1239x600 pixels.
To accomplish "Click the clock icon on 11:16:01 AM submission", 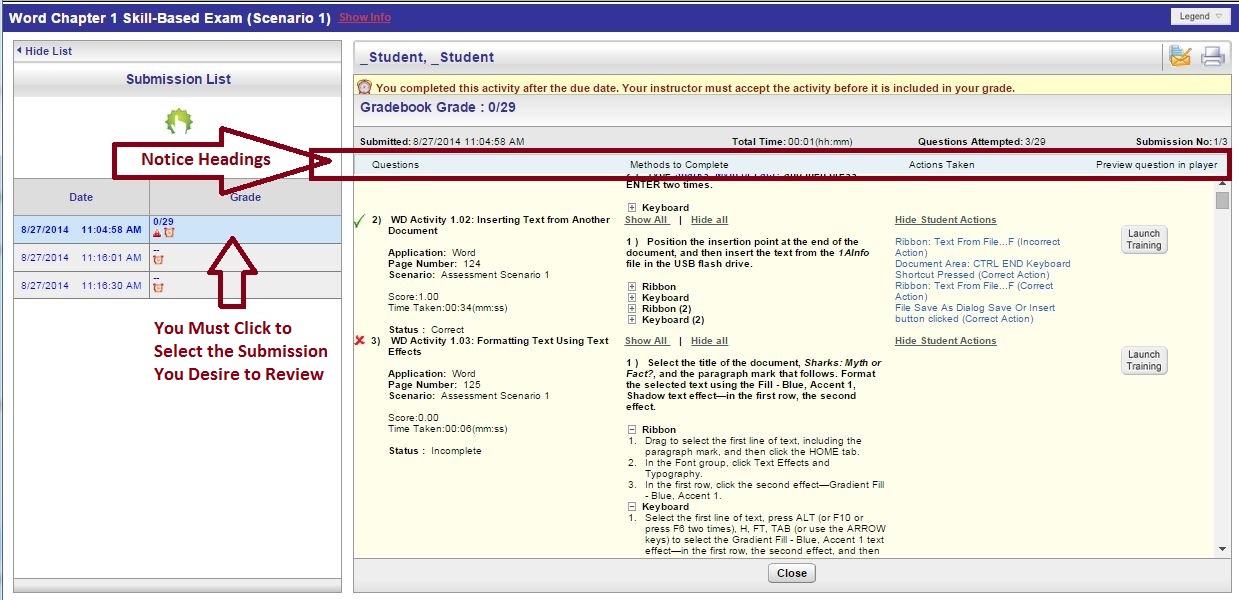I will tap(157, 260).
